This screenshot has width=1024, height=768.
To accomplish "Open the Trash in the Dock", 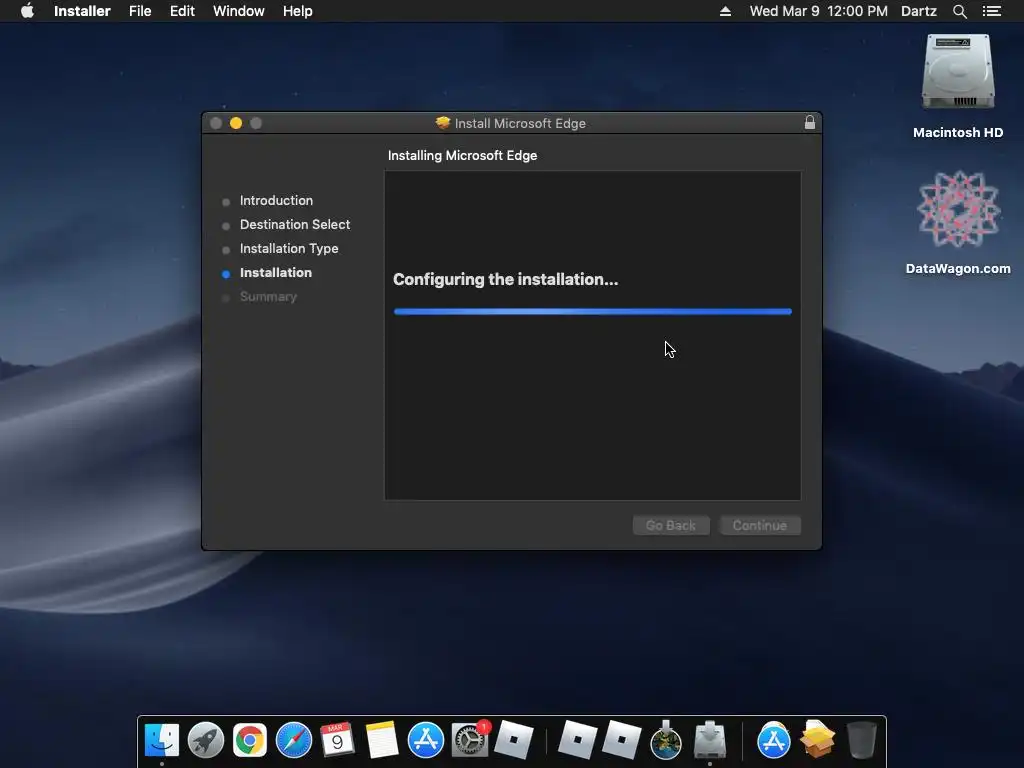I will pos(861,740).
